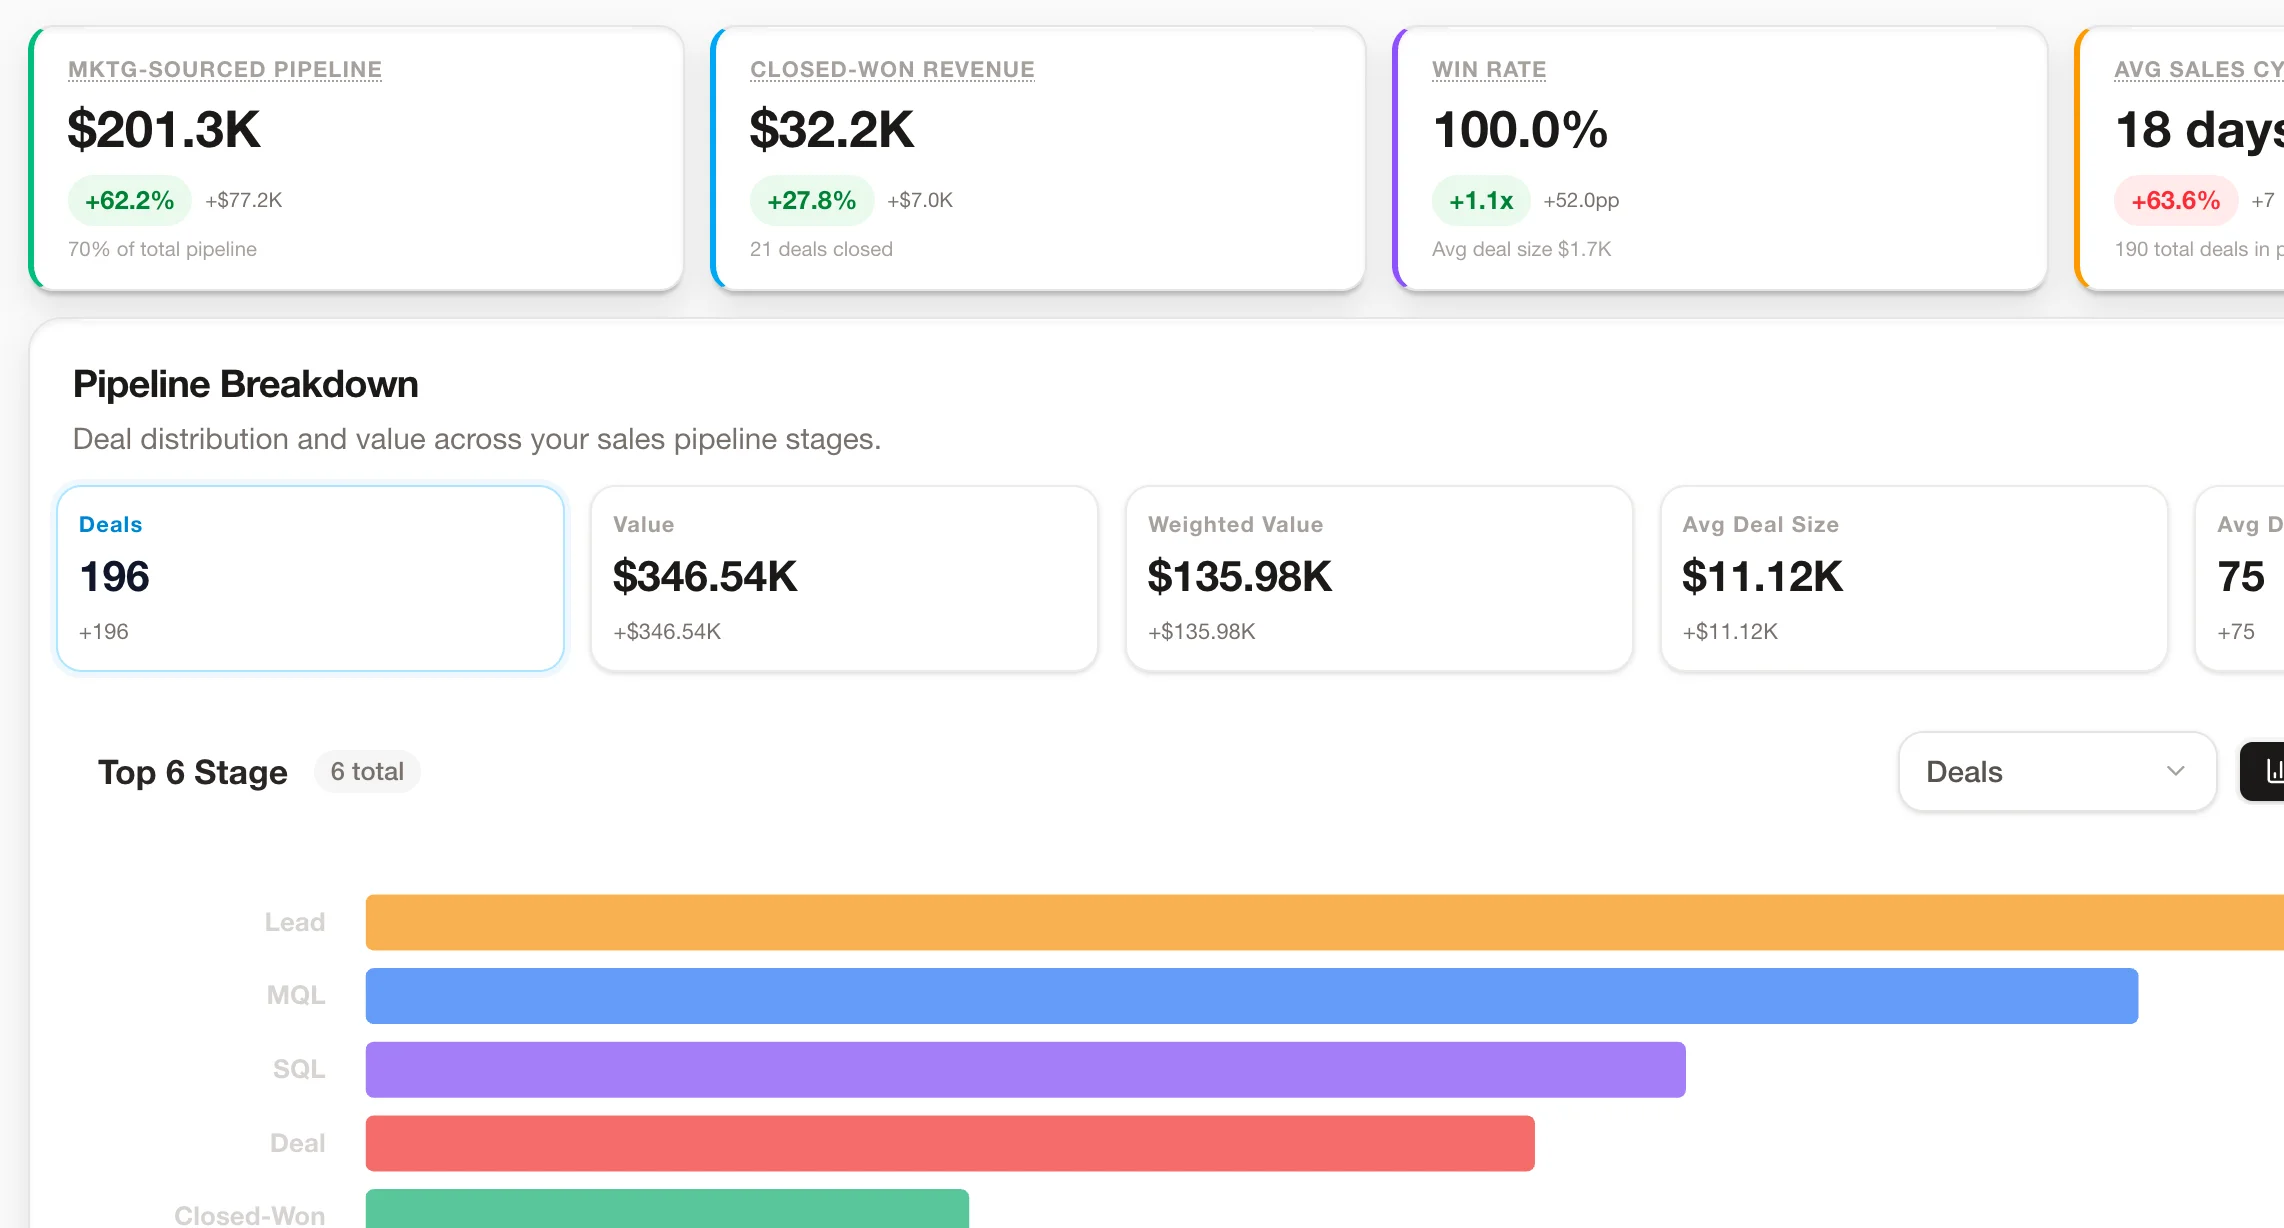Click the 'SQL' stage axis label
This screenshot has height=1228, width=2284.
(299, 1070)
